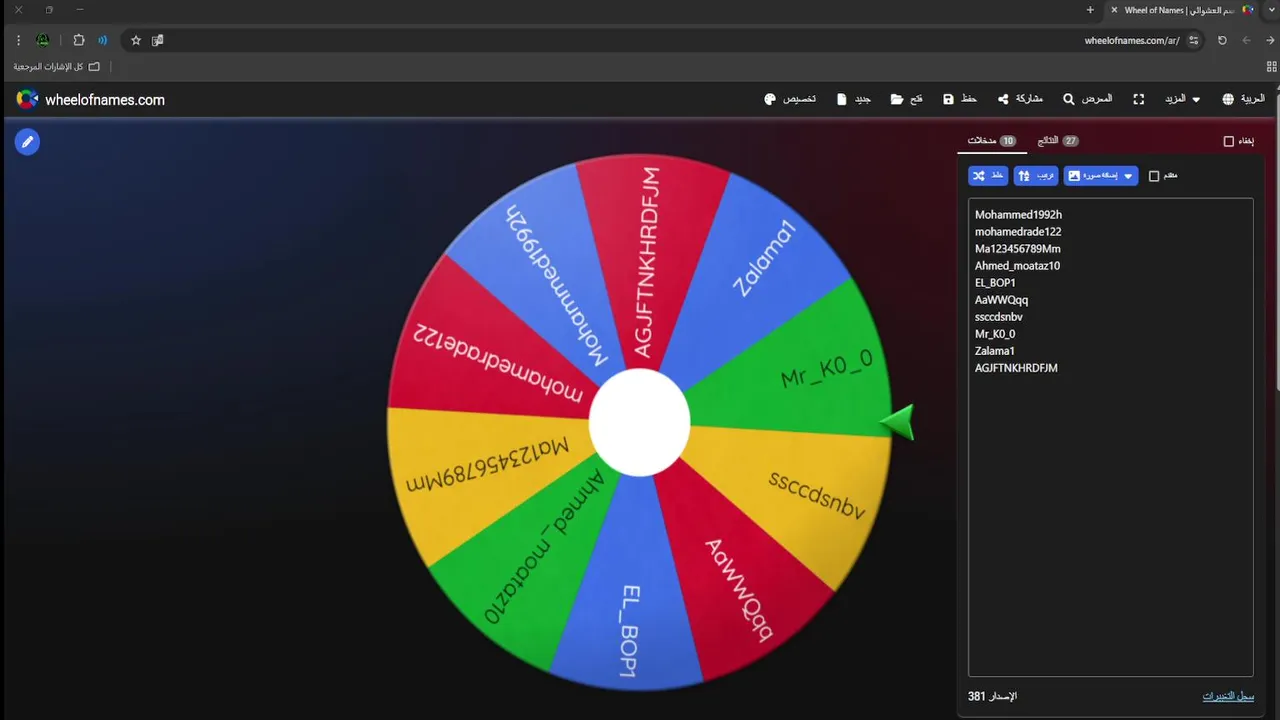Enter fullscreen mode
The width and height of the screenshot is (1280, 720).
[x=1138, y=99]
